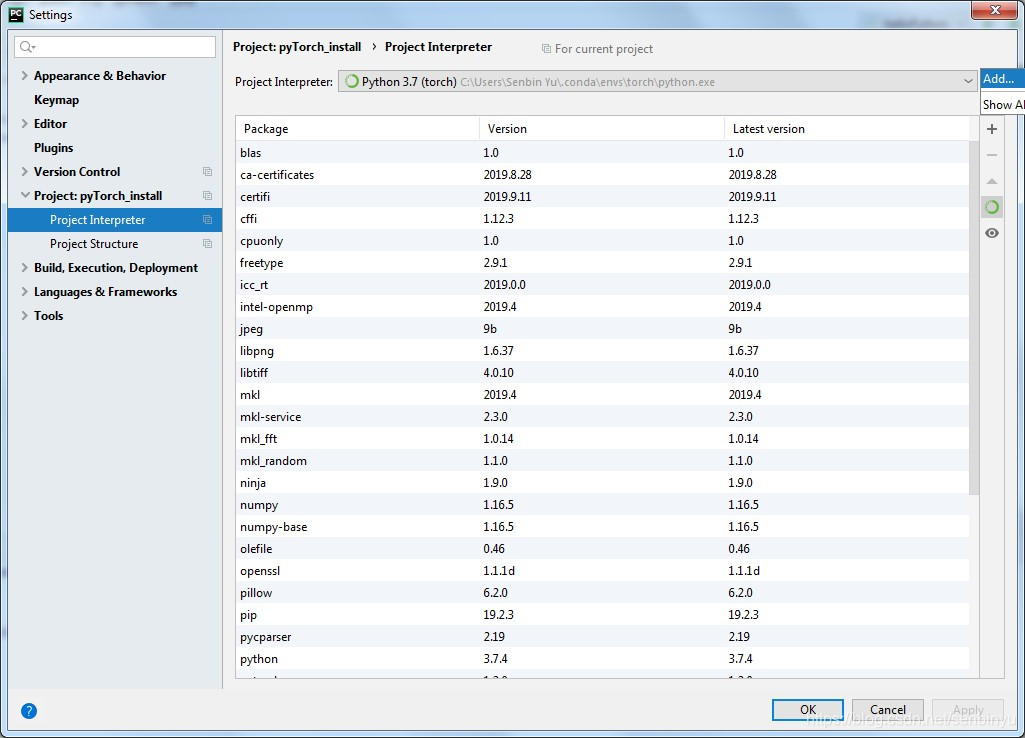Select the ninja package row

pos(602,482)
